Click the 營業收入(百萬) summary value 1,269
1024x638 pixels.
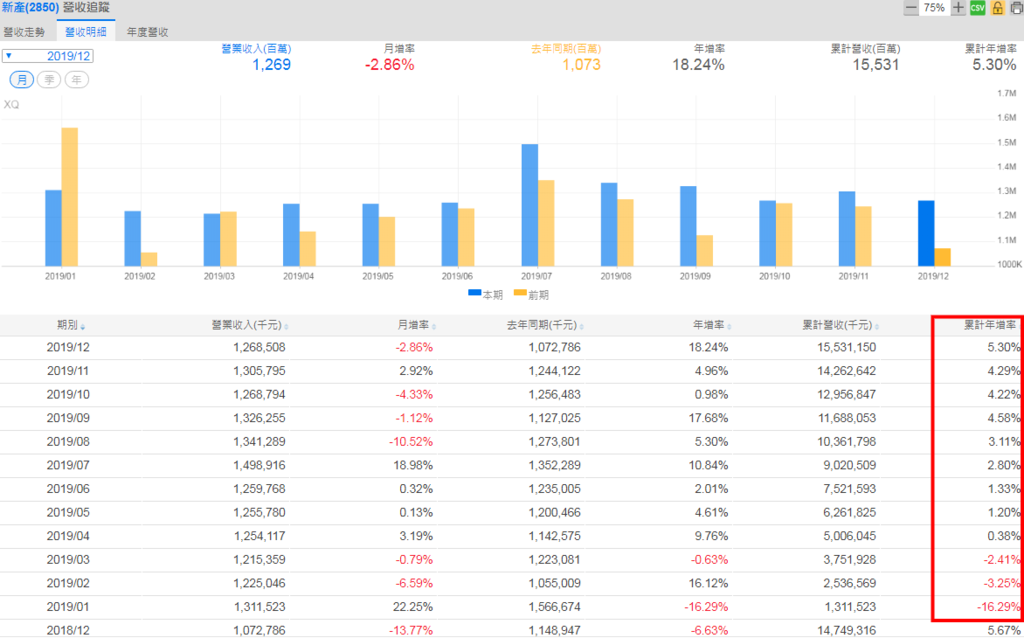(271, 65)
